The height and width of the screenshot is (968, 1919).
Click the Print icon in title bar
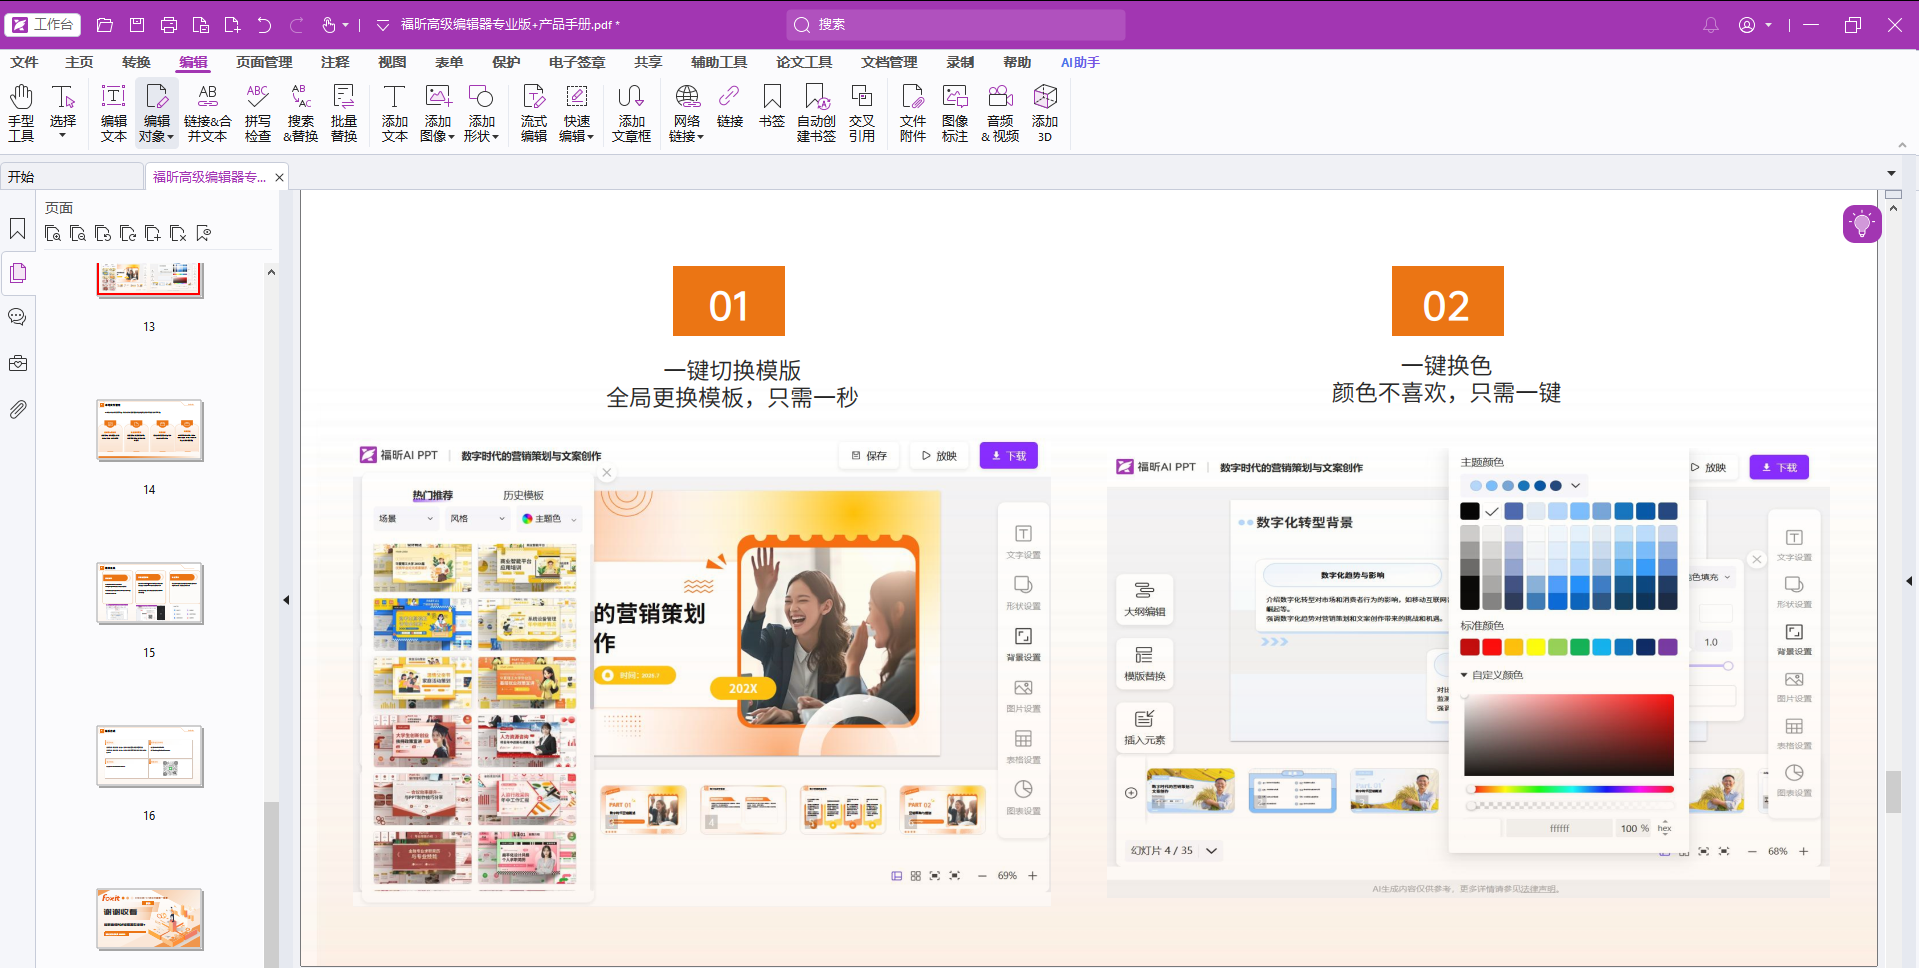coord(169,25)
